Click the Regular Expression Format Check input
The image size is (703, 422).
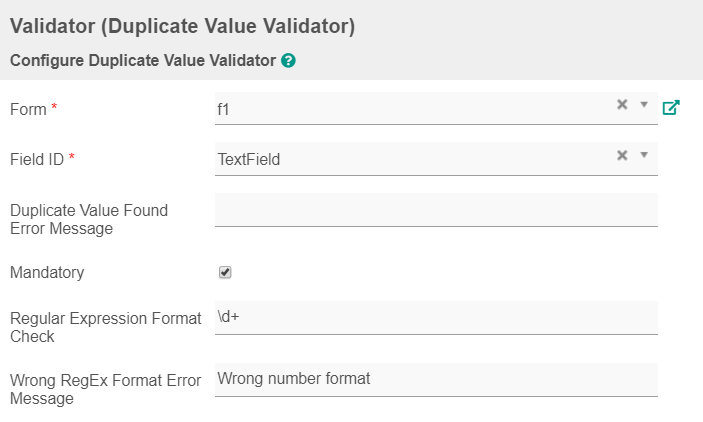(436, 317)
